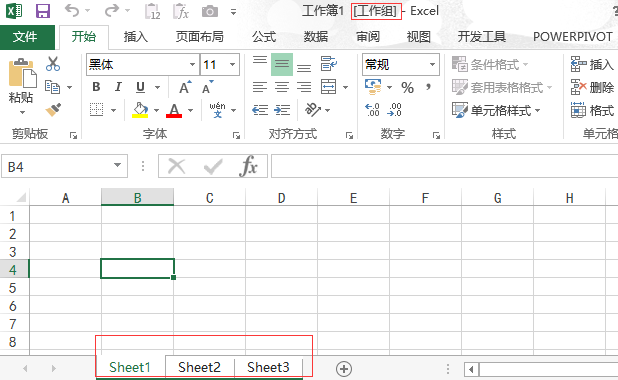The image size is (618, 380).
Task: Increase font size with large A
Action: pyautogui.click(x=185, y=87)
